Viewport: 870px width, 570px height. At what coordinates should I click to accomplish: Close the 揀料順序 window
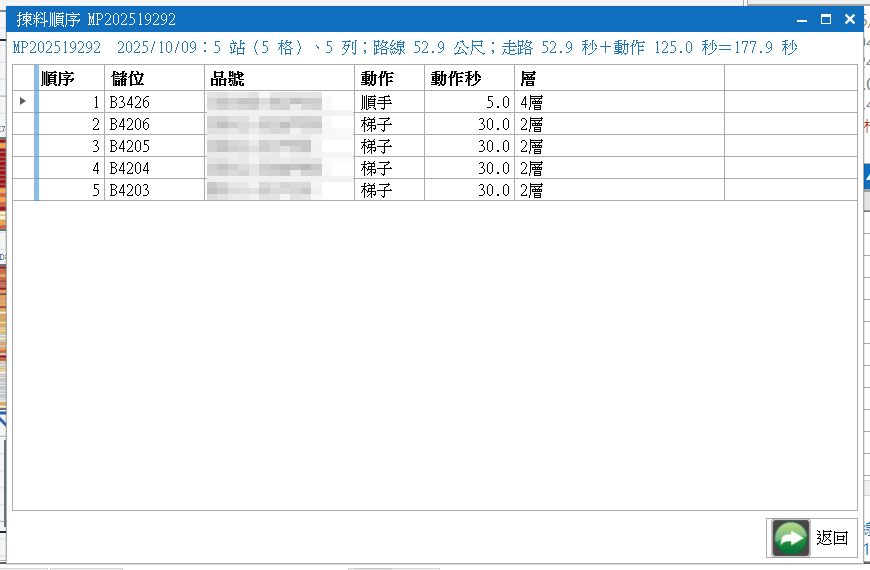point(849,19)
